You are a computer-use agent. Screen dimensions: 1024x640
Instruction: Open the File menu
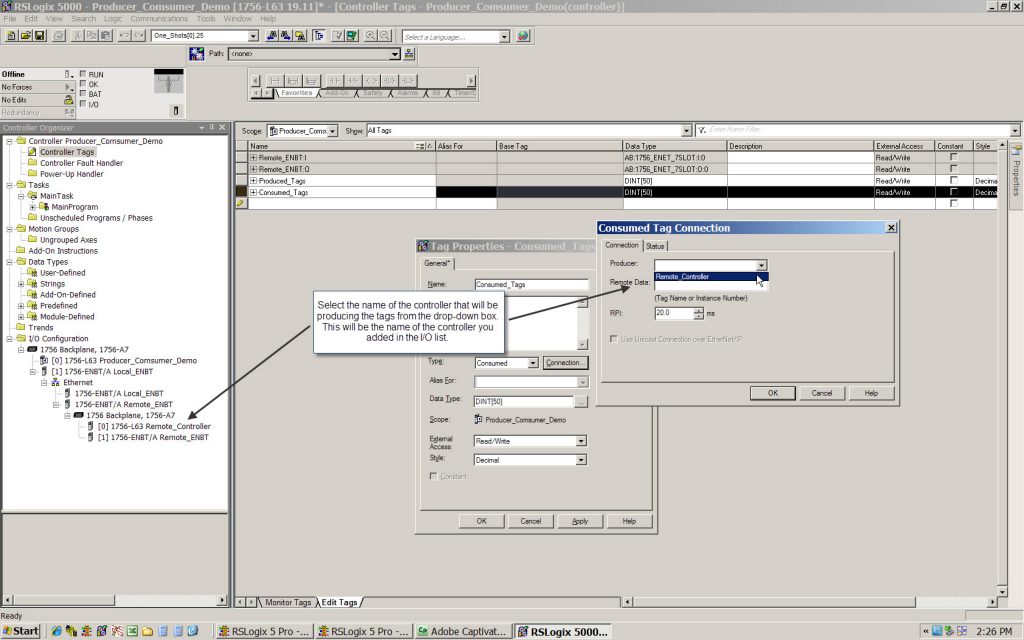10,18
